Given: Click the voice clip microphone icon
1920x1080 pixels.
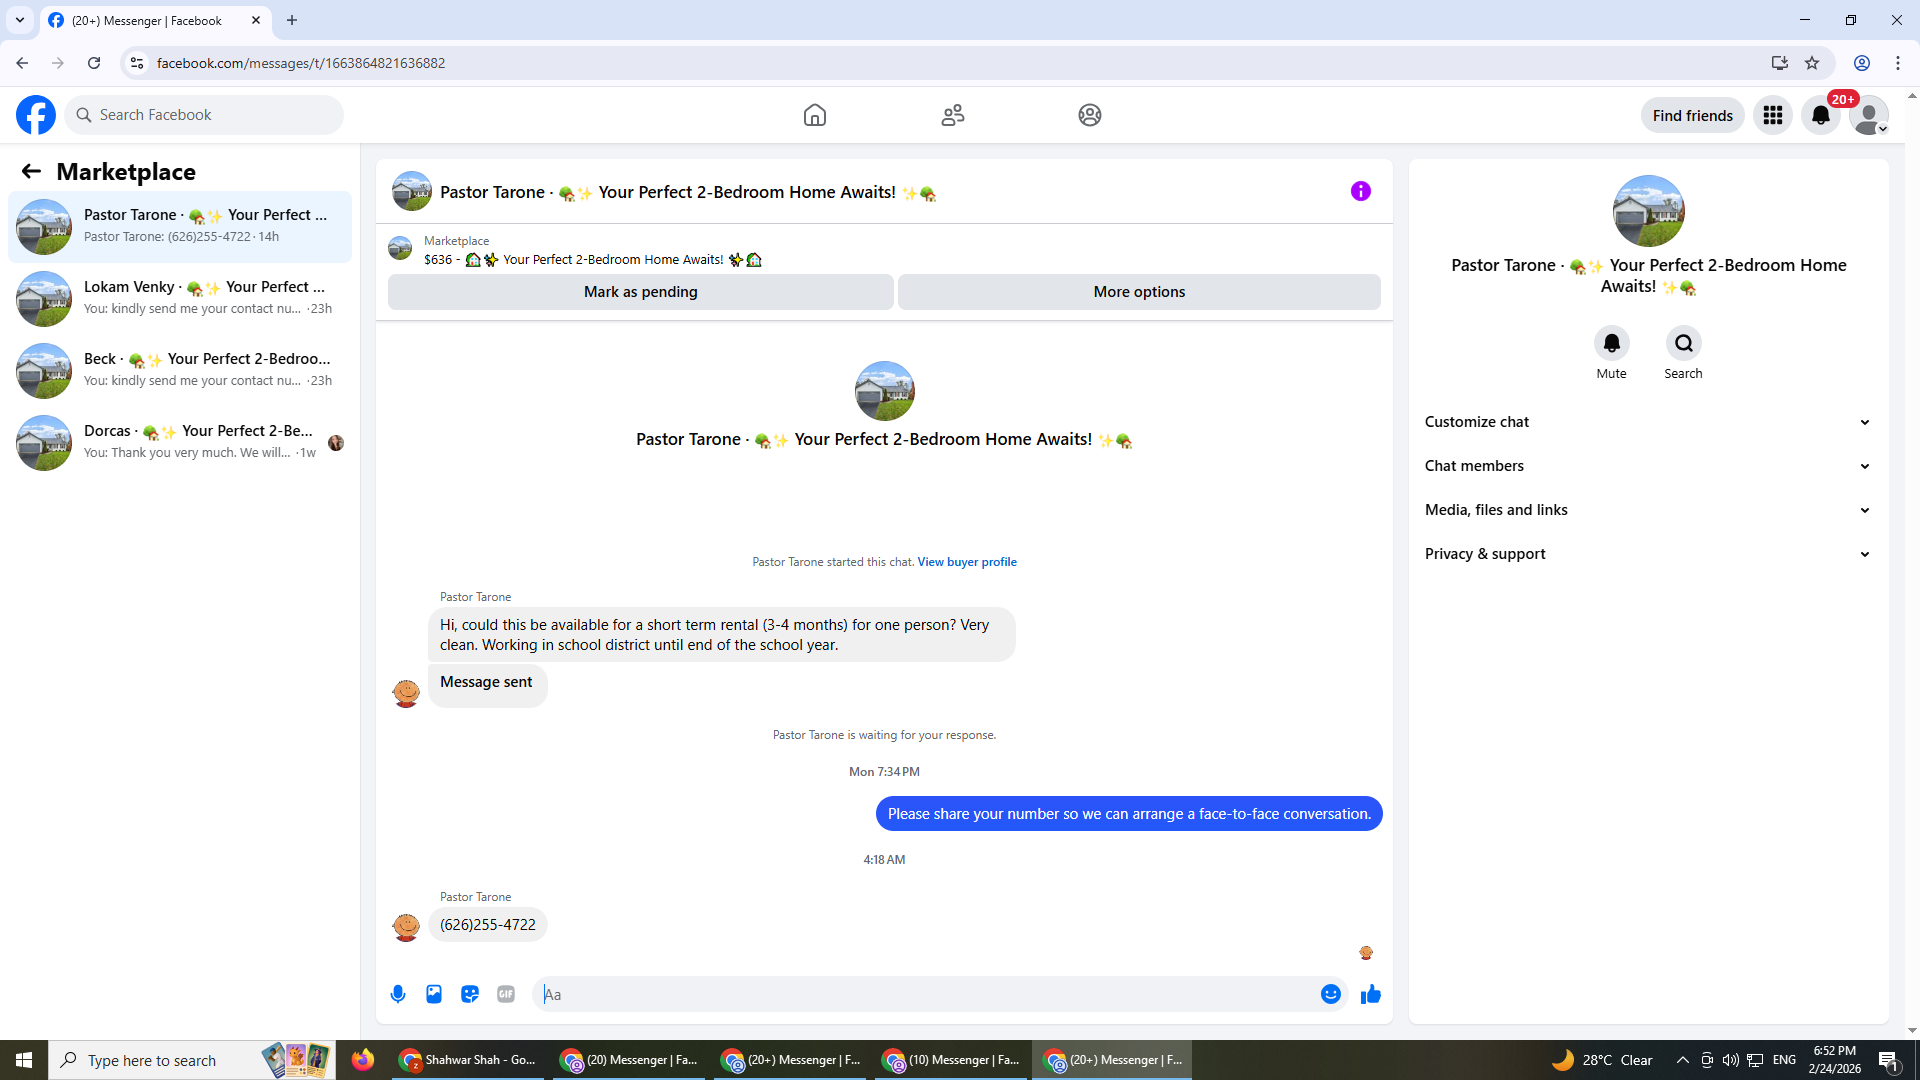Looking at the screenshot, I should click(x=398, y=994).
